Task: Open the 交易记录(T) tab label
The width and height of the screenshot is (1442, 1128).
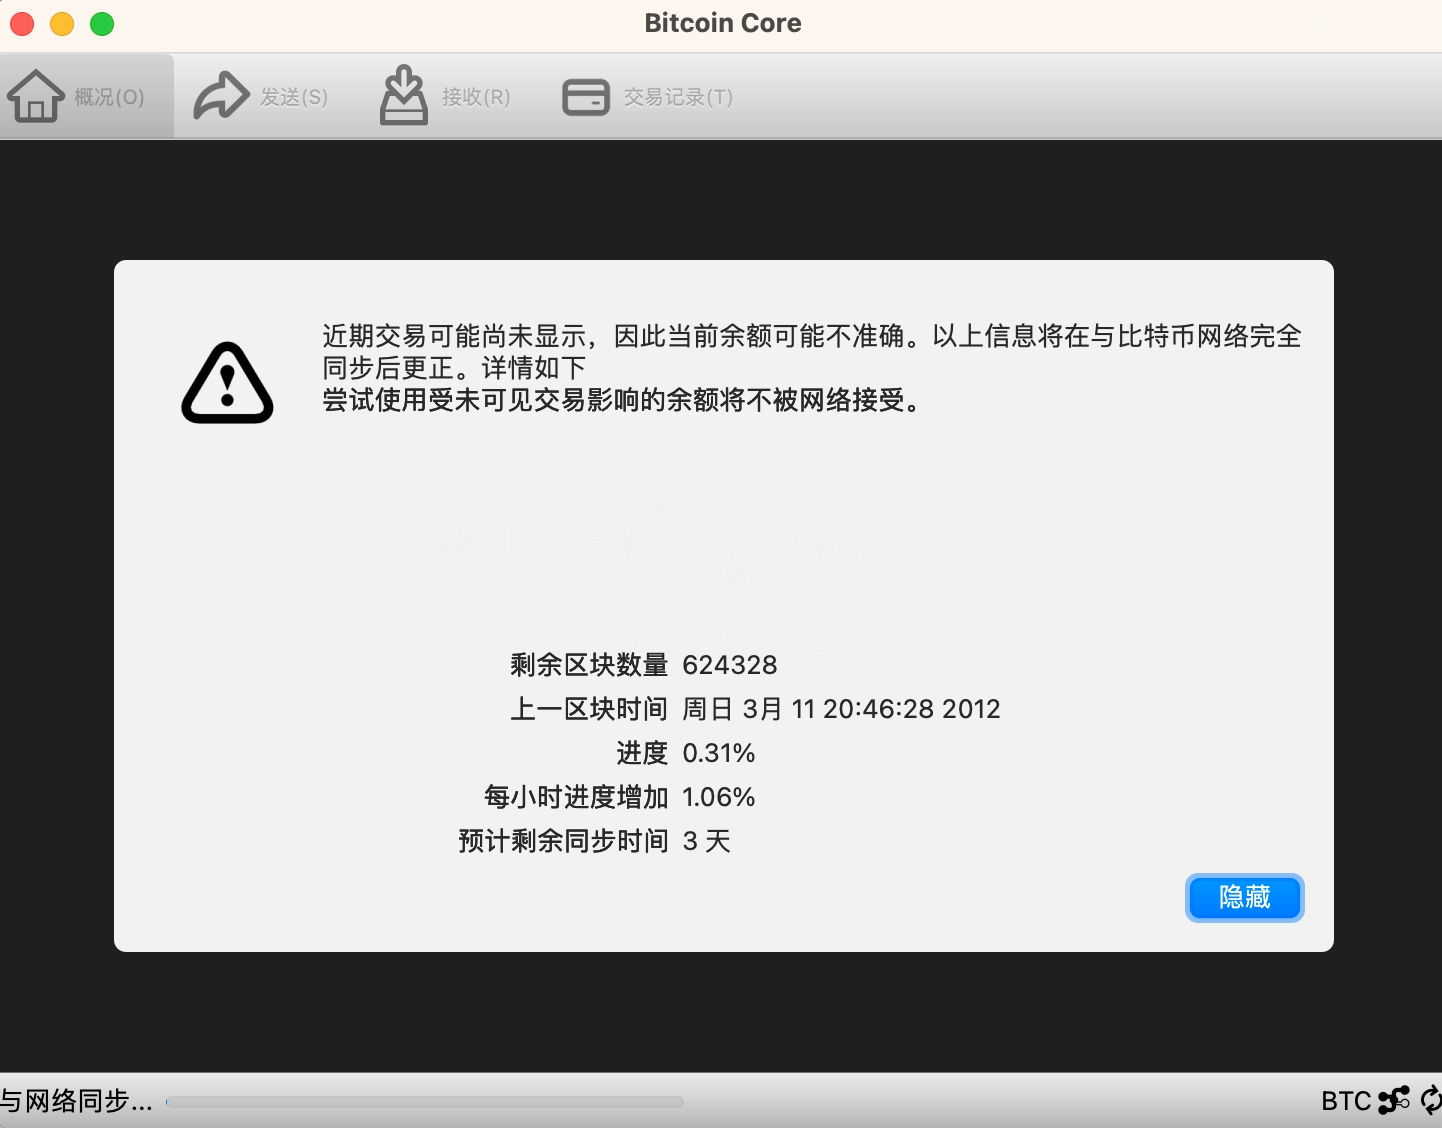Action: 678,97
